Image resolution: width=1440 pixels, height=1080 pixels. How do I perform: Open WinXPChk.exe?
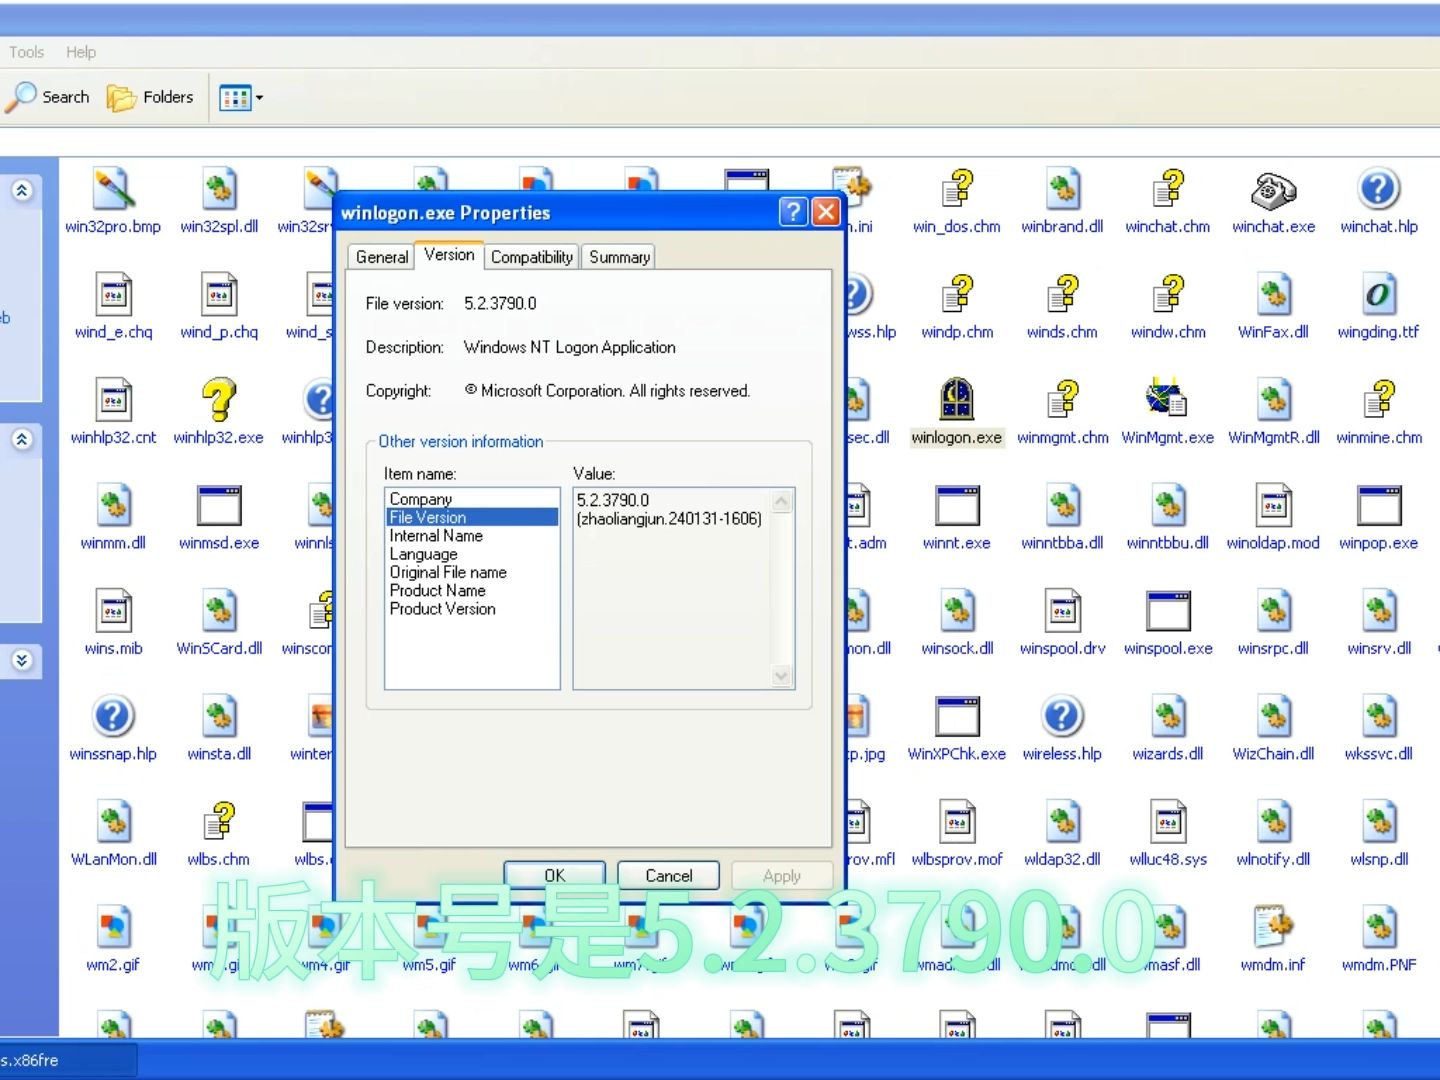(x=956, y=716)
